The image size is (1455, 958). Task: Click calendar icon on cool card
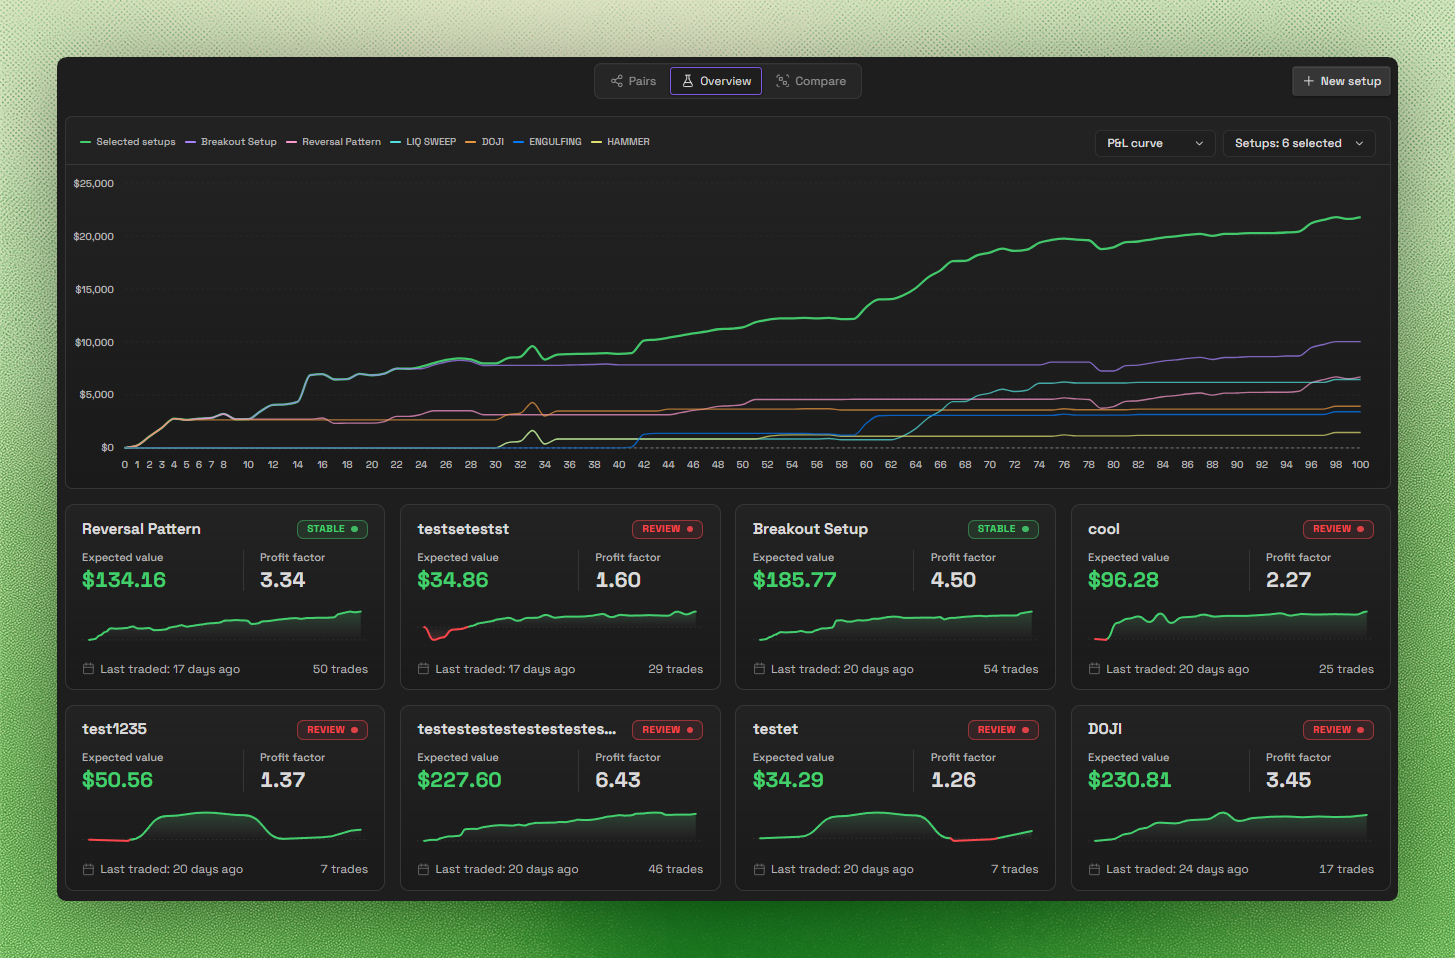1094,669
